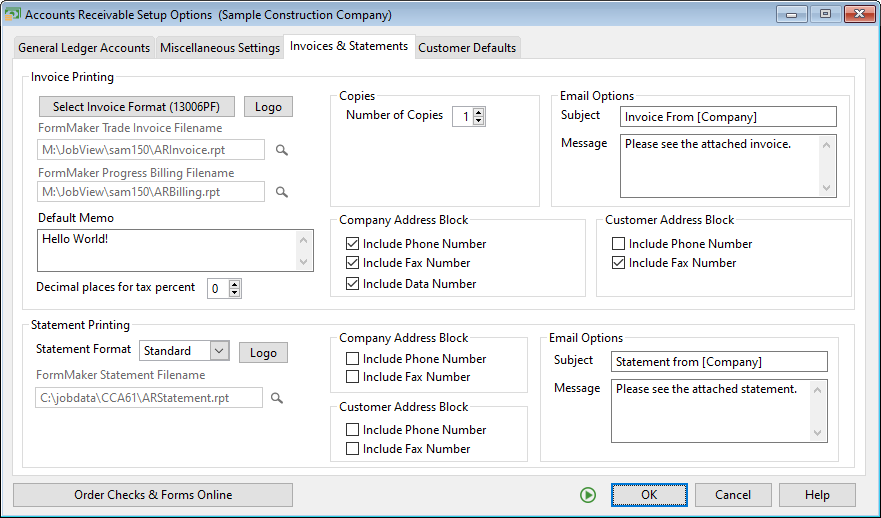This screenshot has width=881, height=518.
Task: Open the Customer Defaults tab
Action: (467, 48)
